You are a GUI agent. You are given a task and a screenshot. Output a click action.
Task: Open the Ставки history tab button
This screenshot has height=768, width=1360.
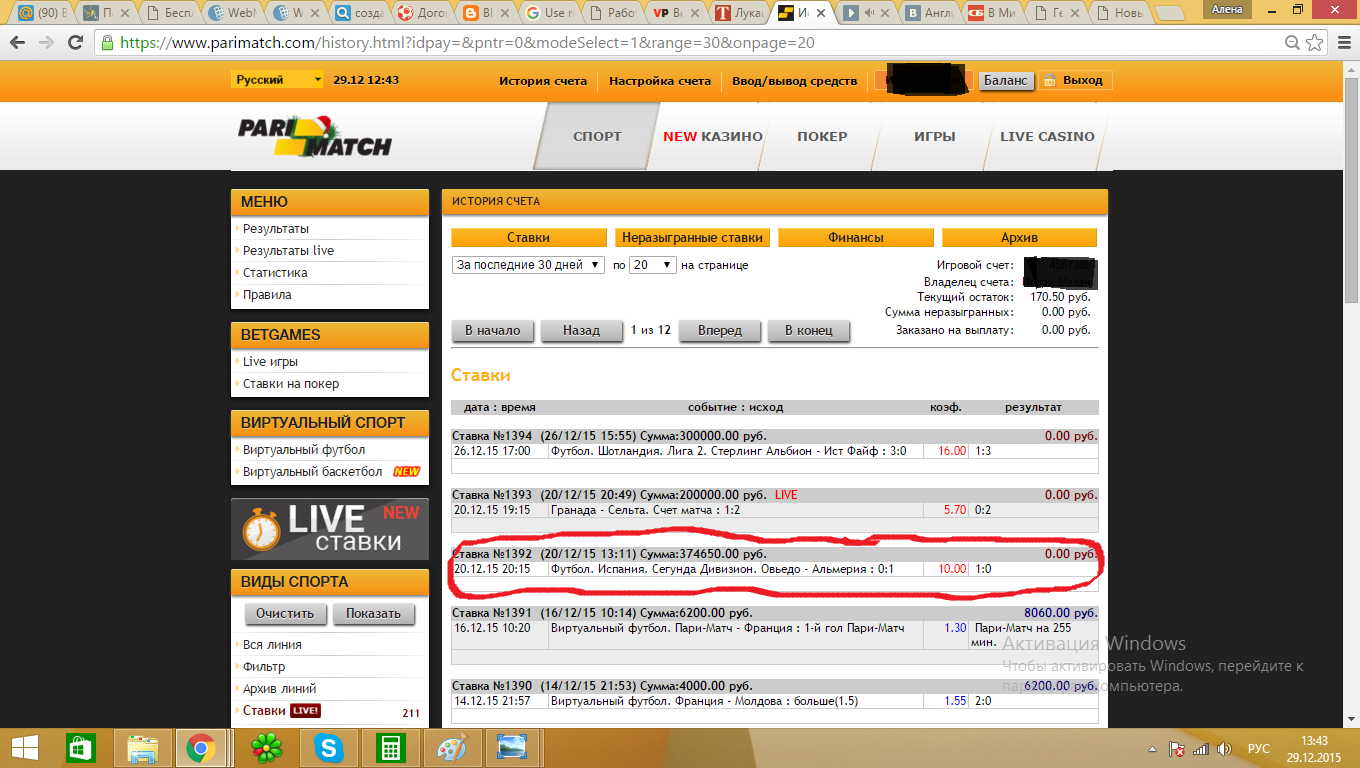point(529,238)
